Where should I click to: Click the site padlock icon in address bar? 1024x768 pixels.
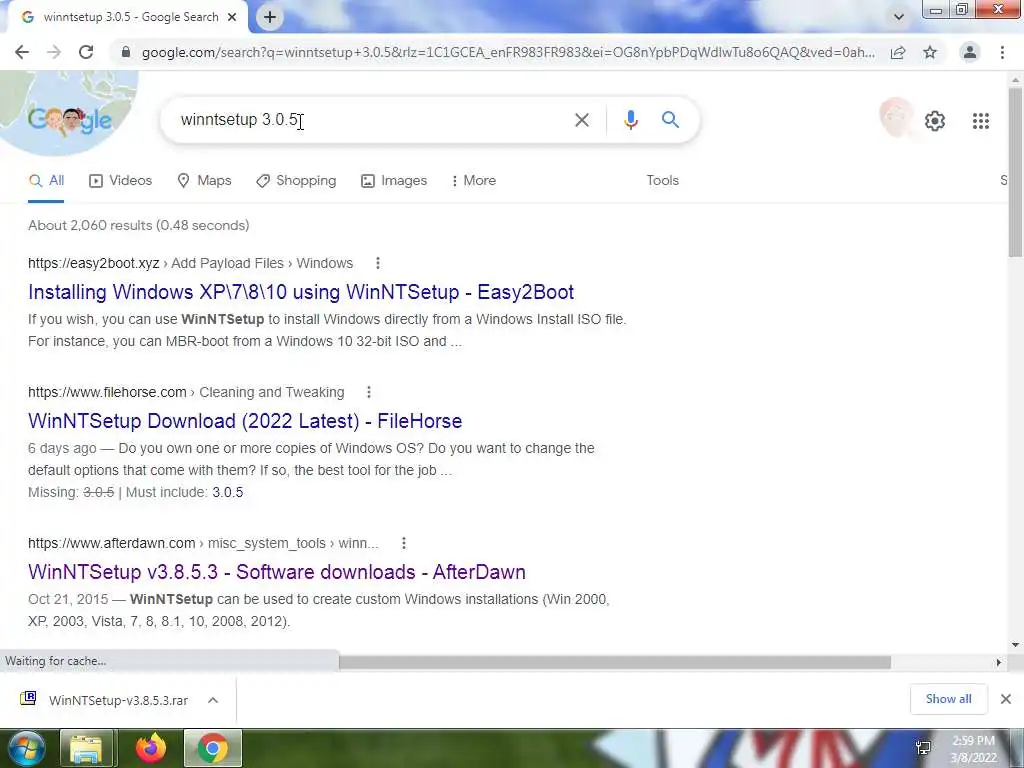(126, 52)
